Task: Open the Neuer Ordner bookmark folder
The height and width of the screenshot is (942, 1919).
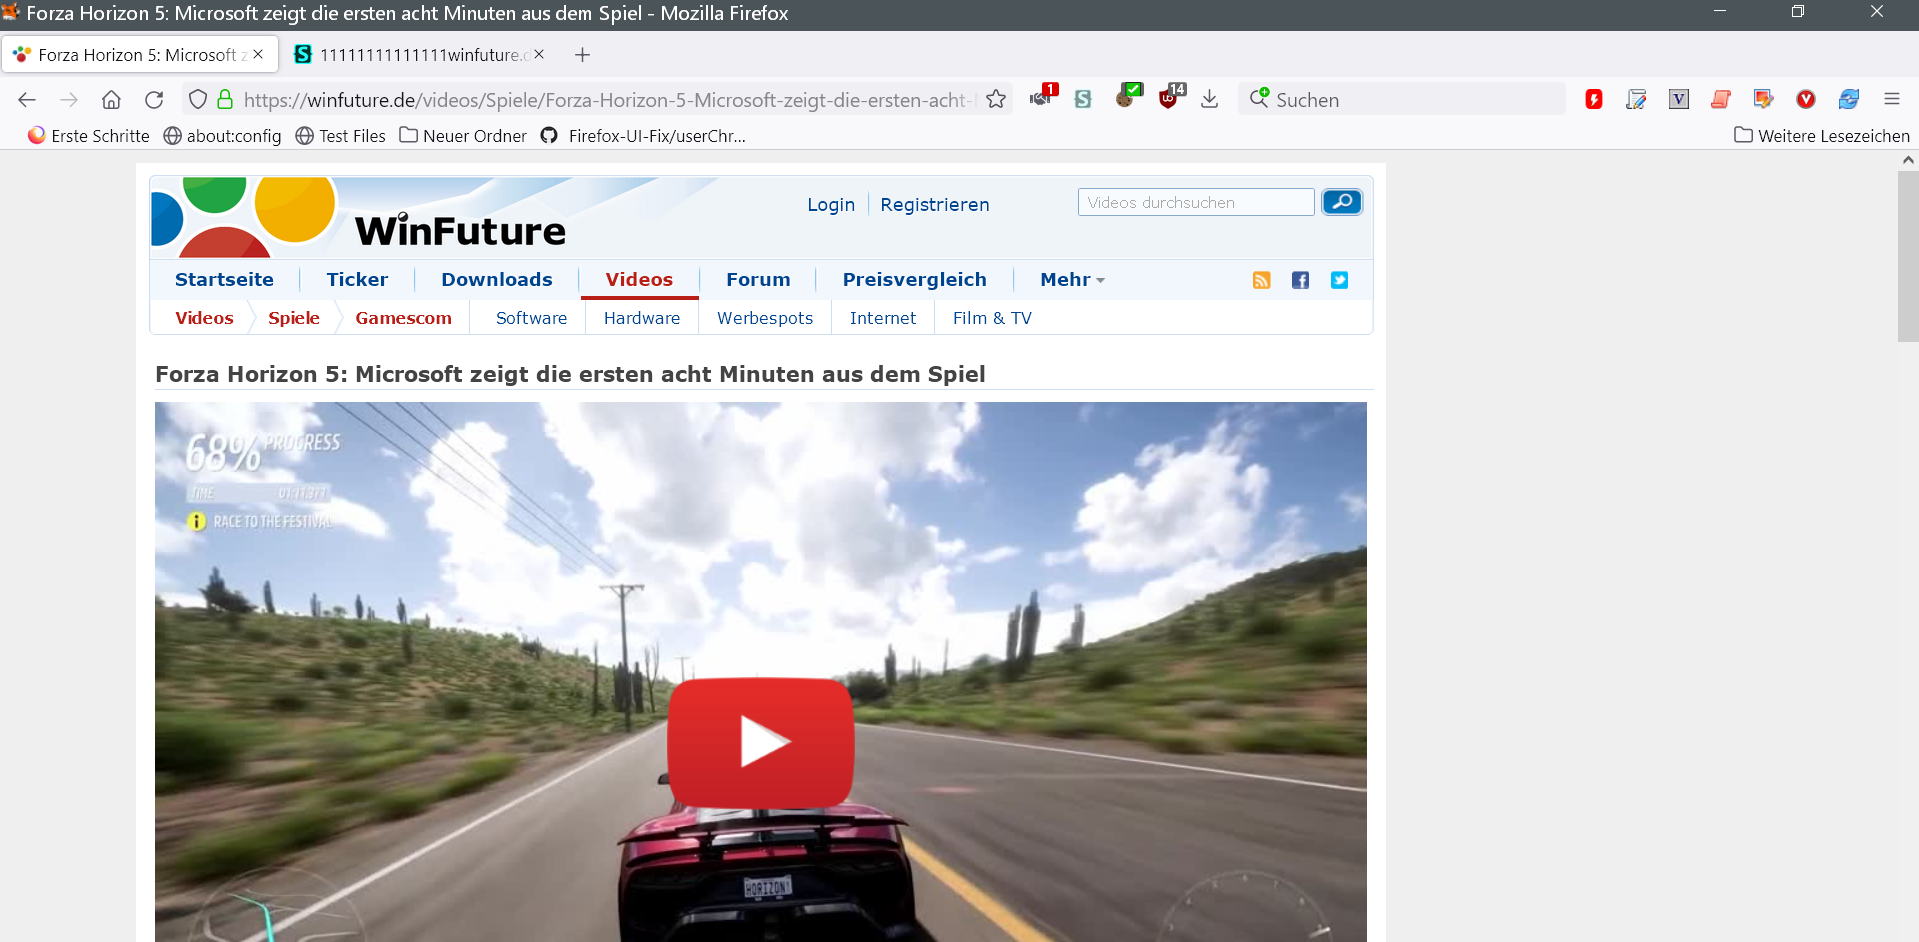Action: click(463, 136)
